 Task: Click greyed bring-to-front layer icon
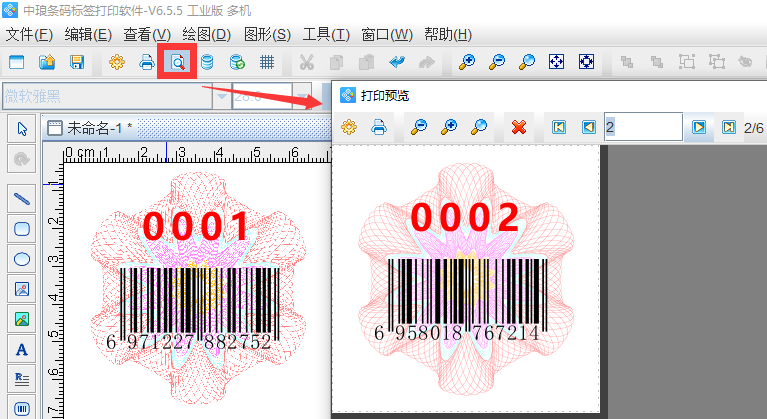(x=627, y=62)
